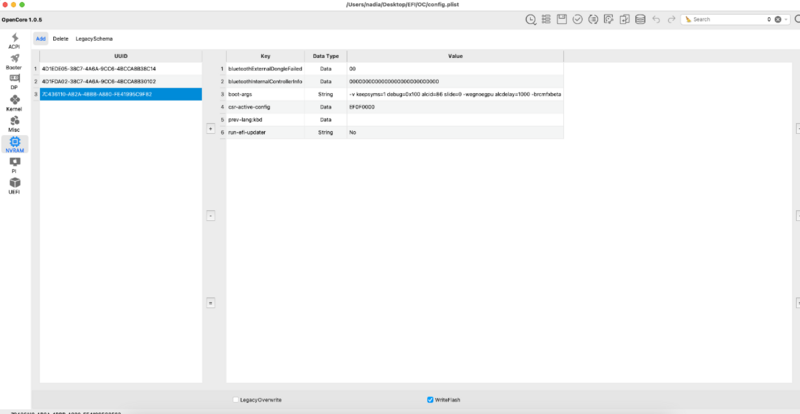This screenshot has width=800, height=414.
Task: Select the highlighted UUID row starting 7C436110
Action: 121,94
